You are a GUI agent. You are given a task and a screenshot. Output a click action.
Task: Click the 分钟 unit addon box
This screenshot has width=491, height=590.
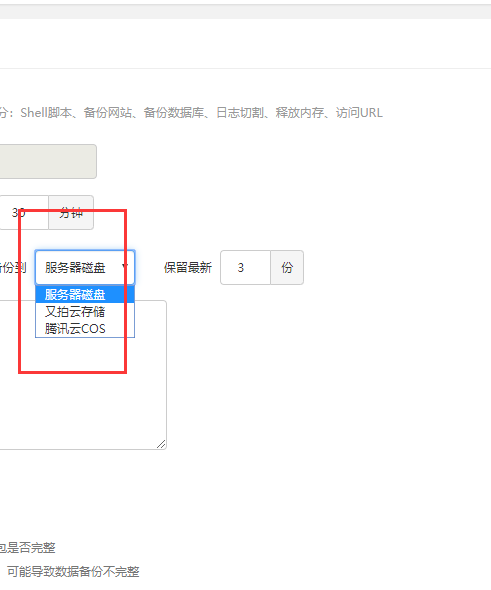point(71,213)
